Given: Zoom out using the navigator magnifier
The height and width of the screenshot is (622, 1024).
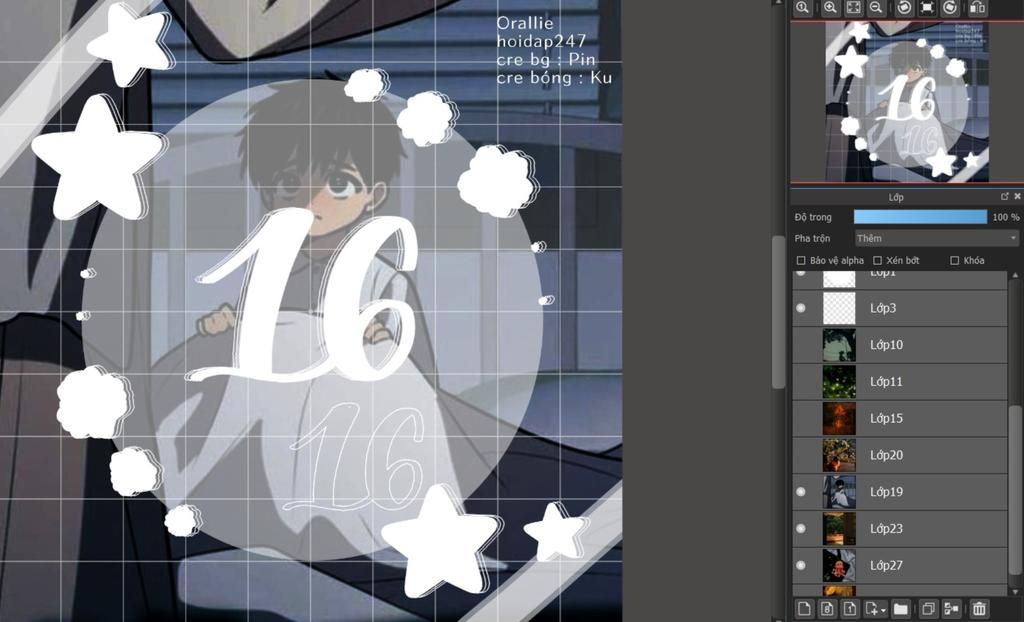Looking at the screenshot, I should [876, 8].
